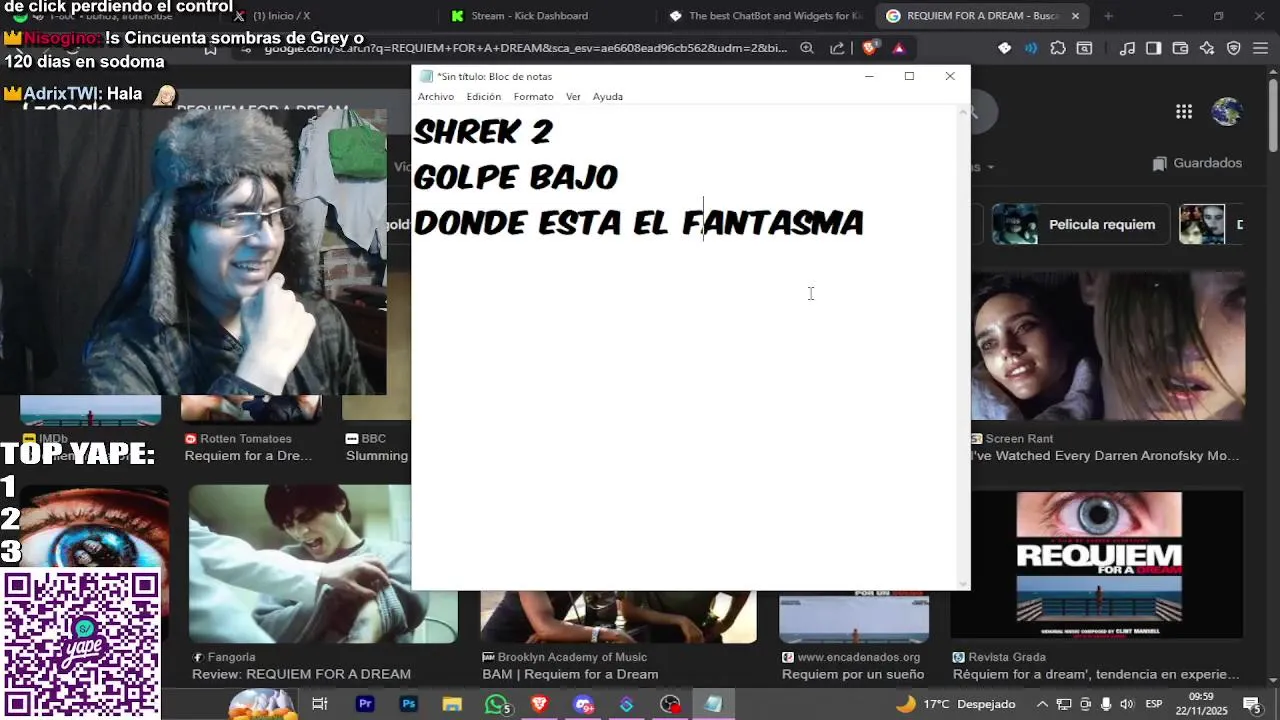This screenshot has height=720, width=1280.
Task: Switch ESP keyboard language indicator
Action: pyautogui.click(x=1154, y=704)
